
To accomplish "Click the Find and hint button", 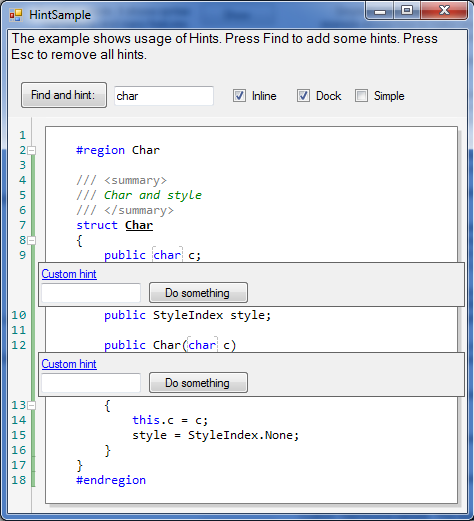I will point(64,95).
